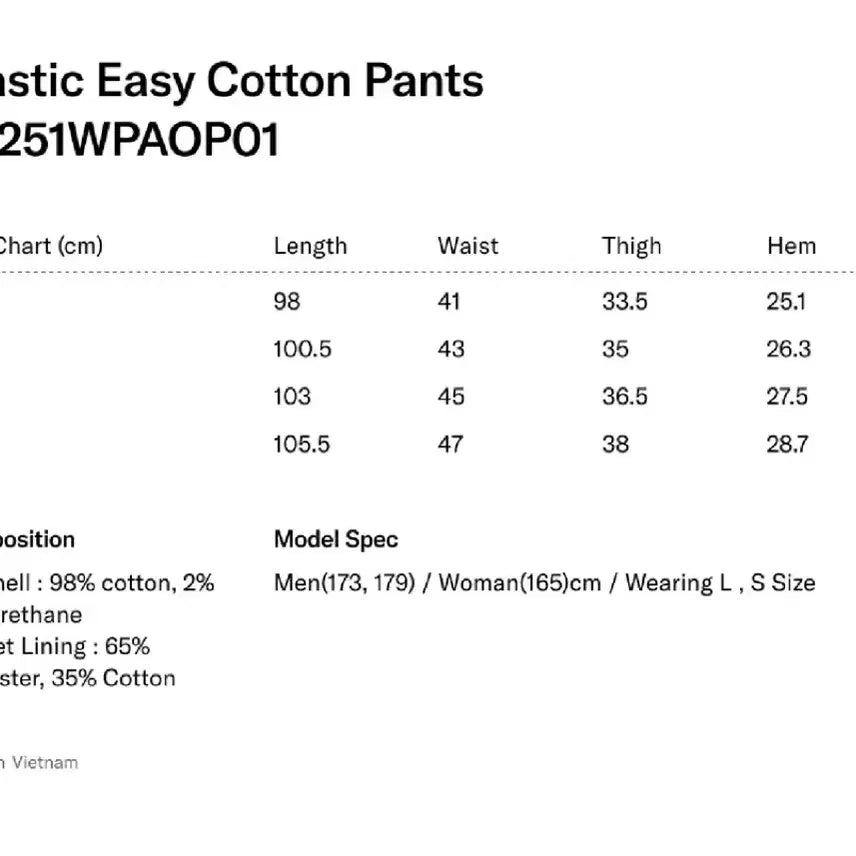Click the thigh value 33.5
Image resolution: width=856 pixels, height=856 pixels.
625,301
